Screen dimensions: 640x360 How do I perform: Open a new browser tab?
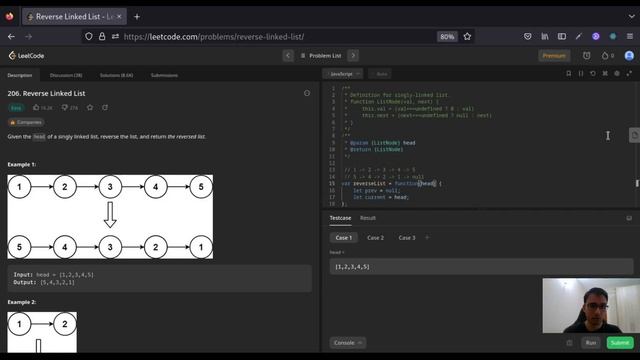tap(137, 17)
